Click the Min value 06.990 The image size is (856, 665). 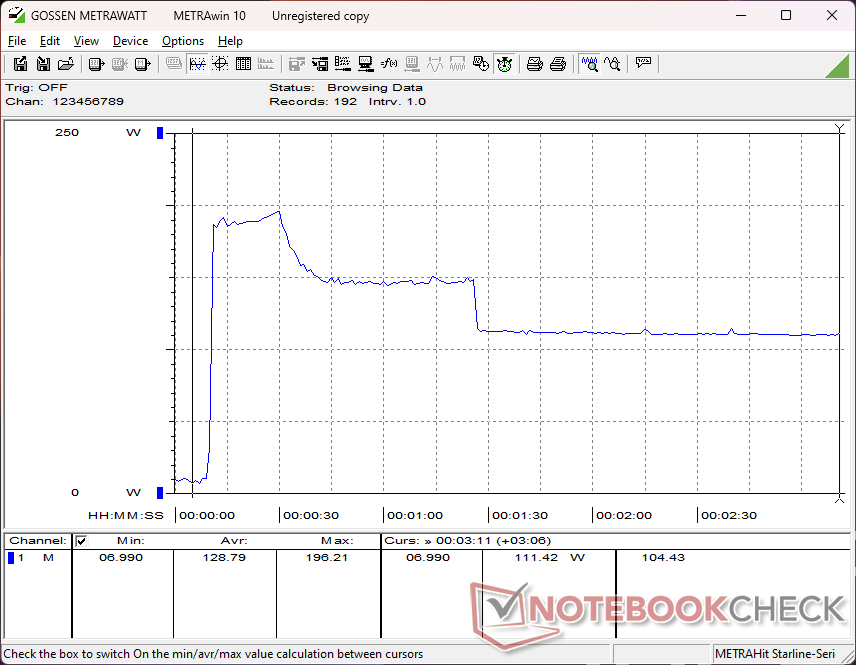(x=121, y=557)
